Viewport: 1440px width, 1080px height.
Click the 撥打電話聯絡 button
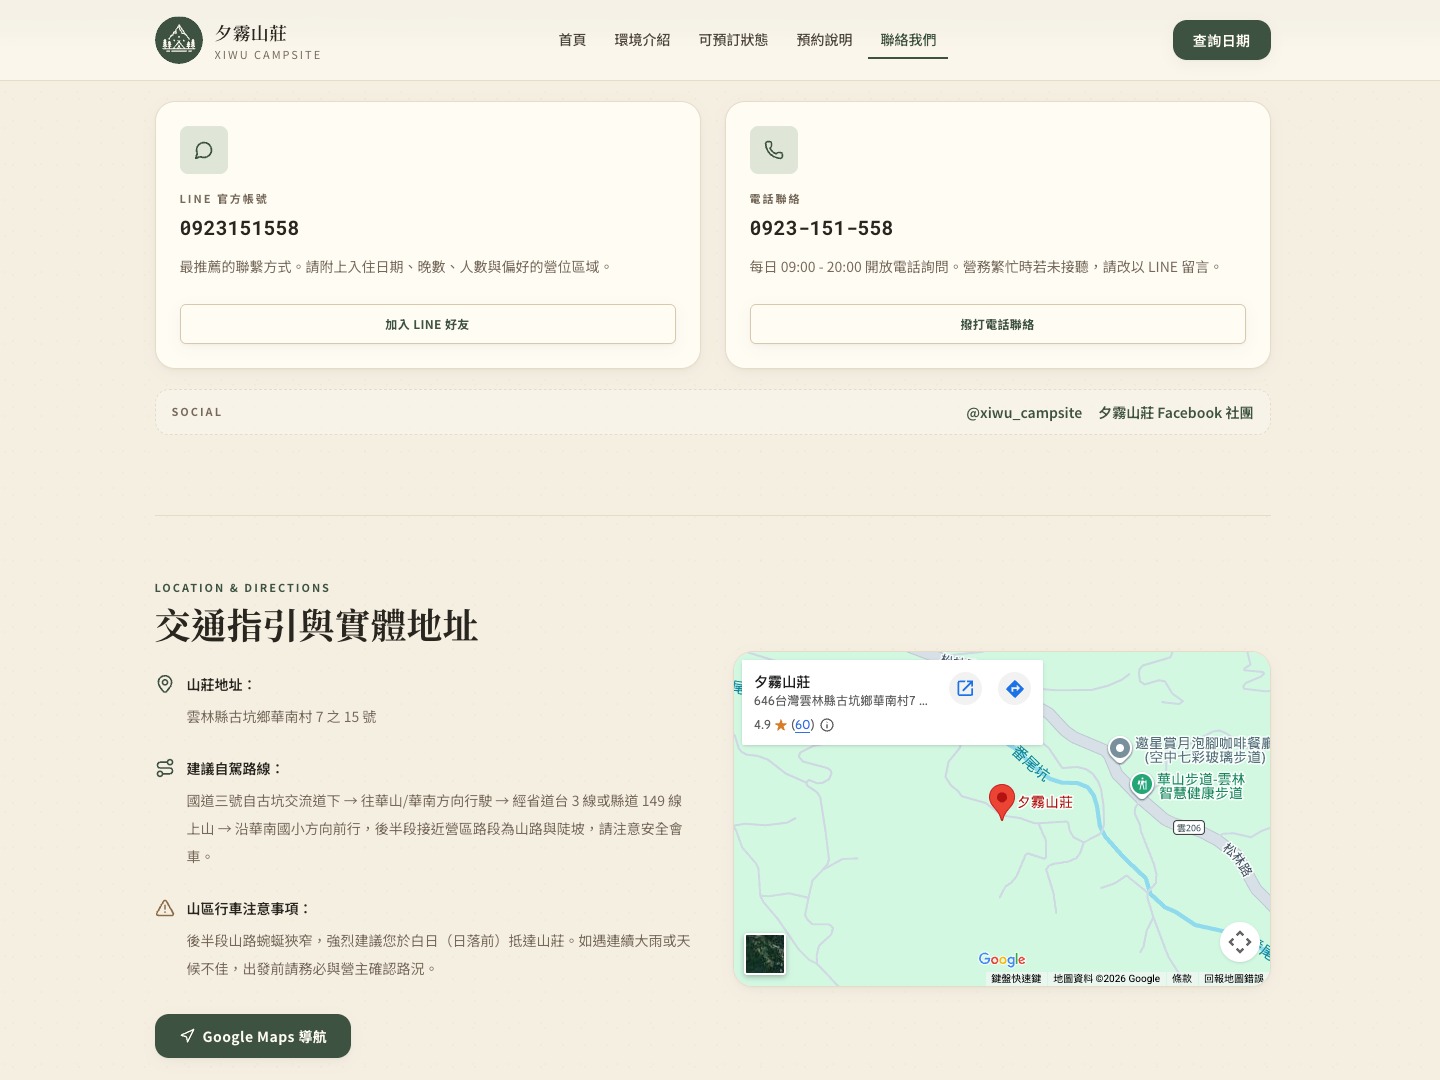click(x=998, y=324)
